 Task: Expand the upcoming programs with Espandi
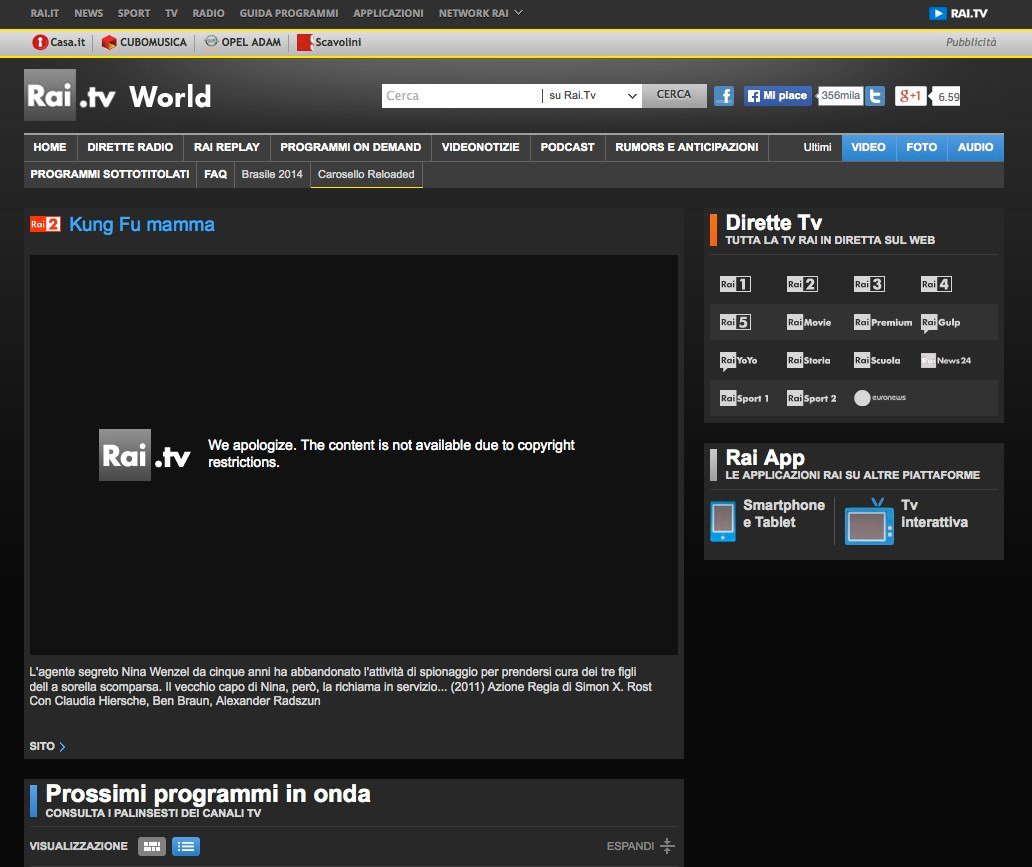point(640,846)
